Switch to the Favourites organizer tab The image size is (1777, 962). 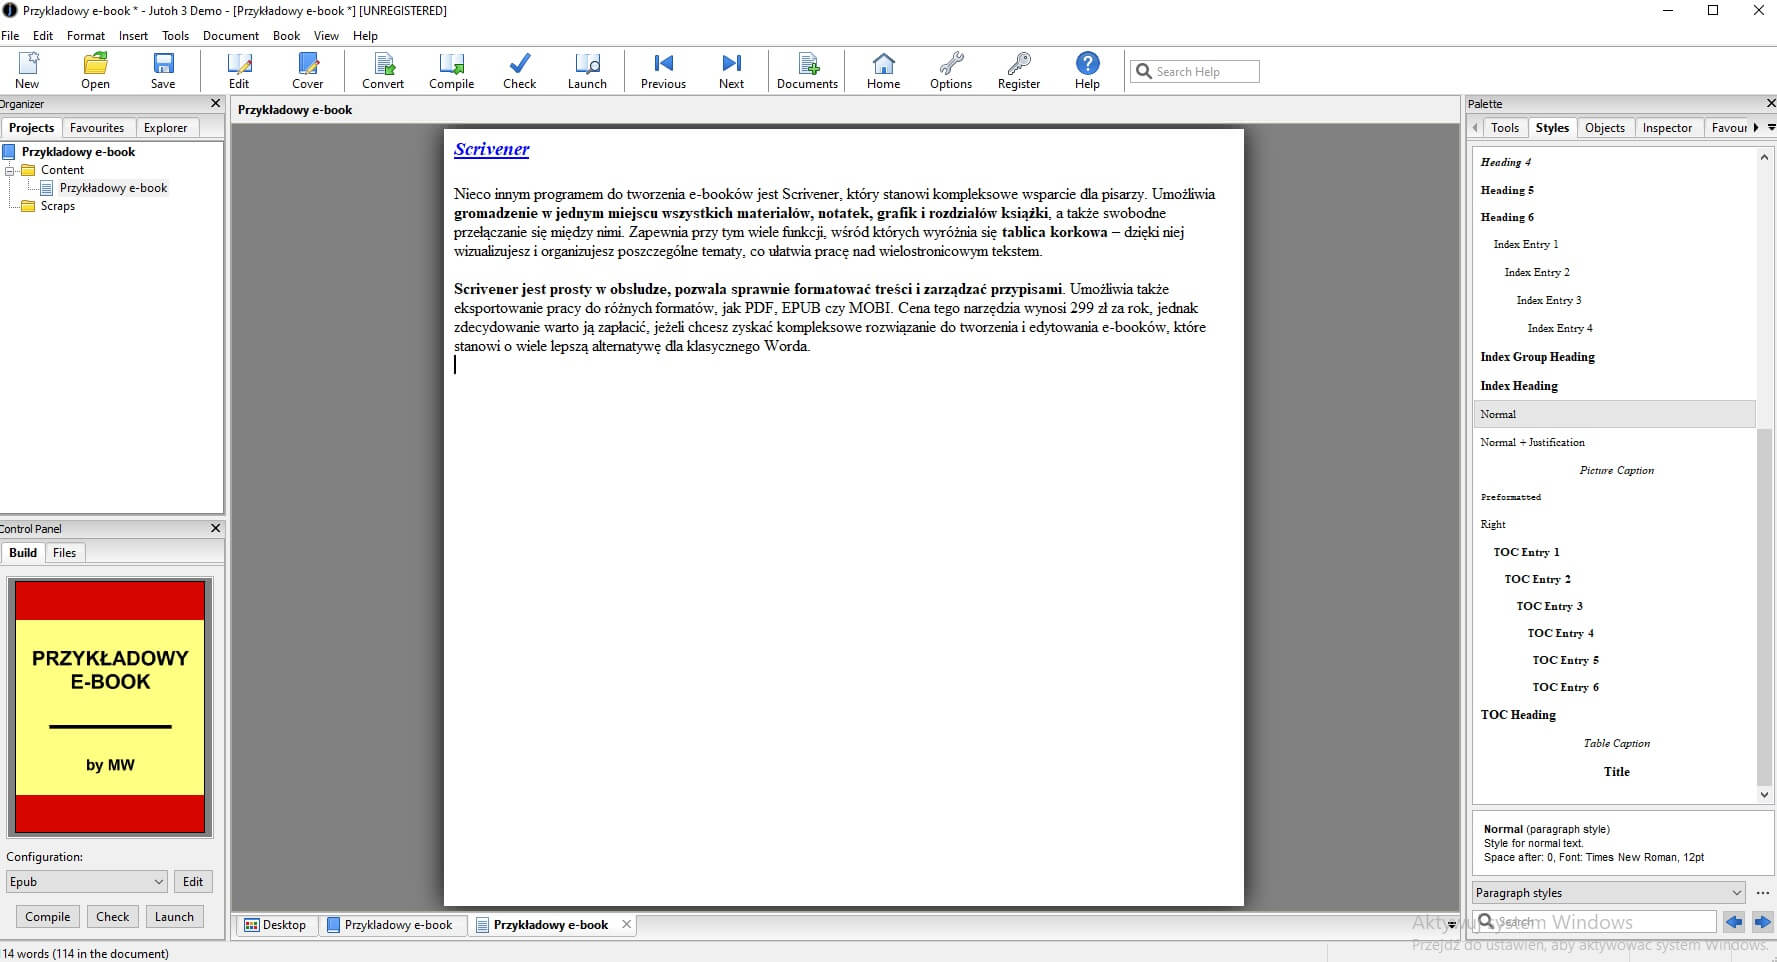click(x=97, y=128)
